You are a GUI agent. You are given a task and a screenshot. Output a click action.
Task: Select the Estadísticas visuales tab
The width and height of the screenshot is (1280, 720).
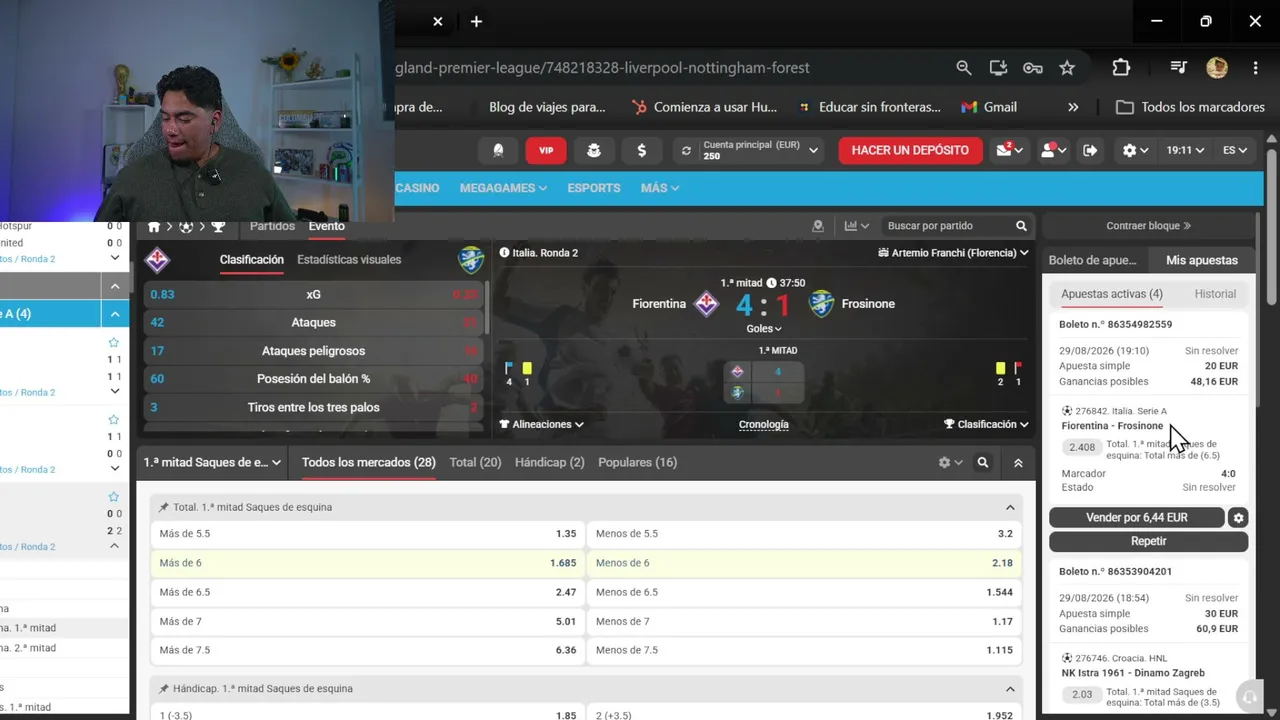(349, 259)
